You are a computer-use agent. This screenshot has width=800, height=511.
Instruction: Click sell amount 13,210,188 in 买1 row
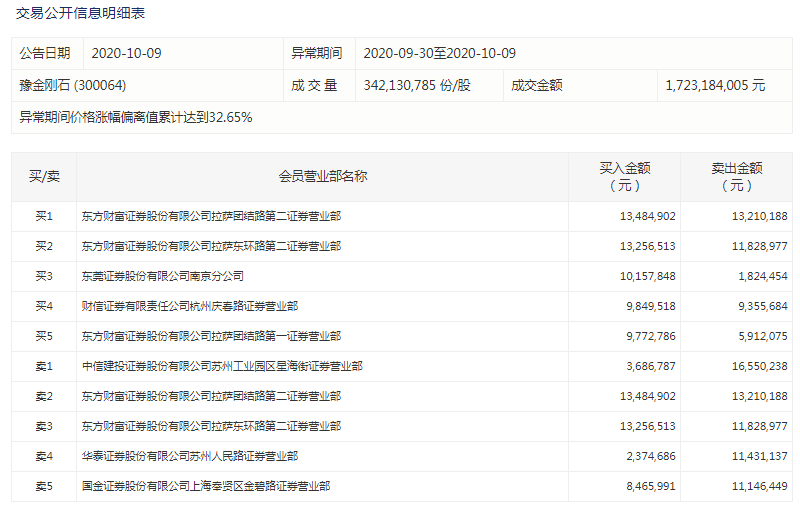[x=760, y=216]
